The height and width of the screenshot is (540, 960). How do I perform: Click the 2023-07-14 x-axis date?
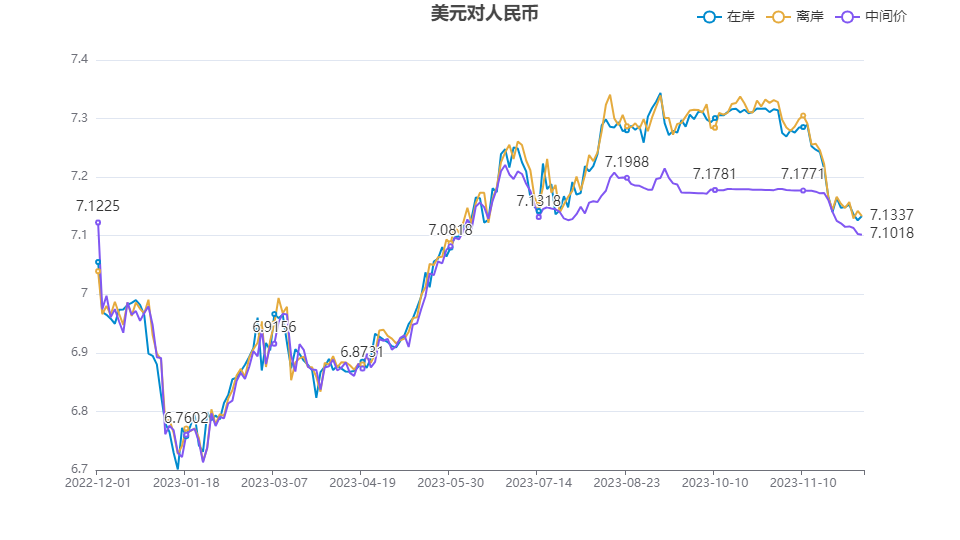coord(537,482)
